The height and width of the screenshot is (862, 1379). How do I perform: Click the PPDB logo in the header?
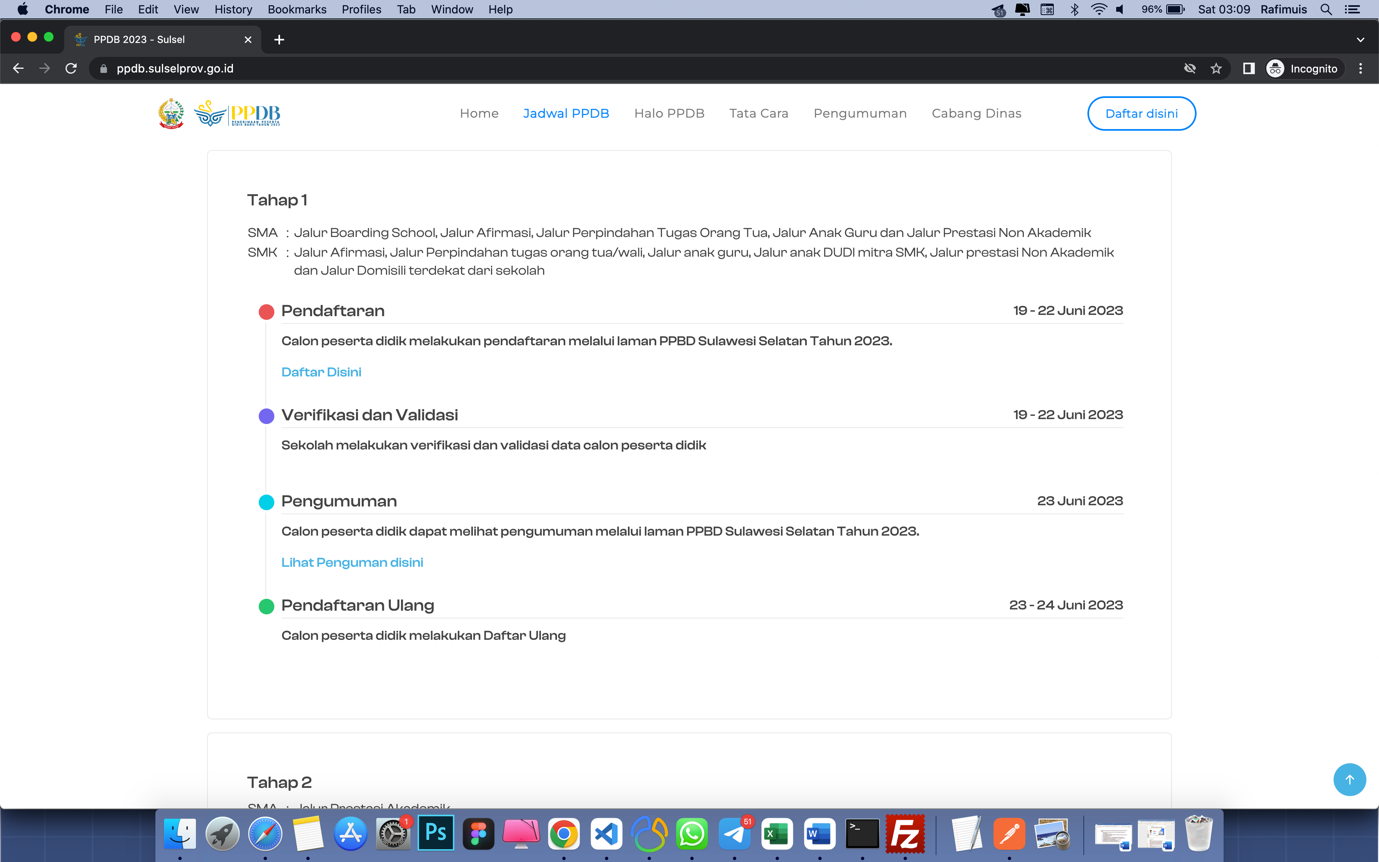click(238, 114)
